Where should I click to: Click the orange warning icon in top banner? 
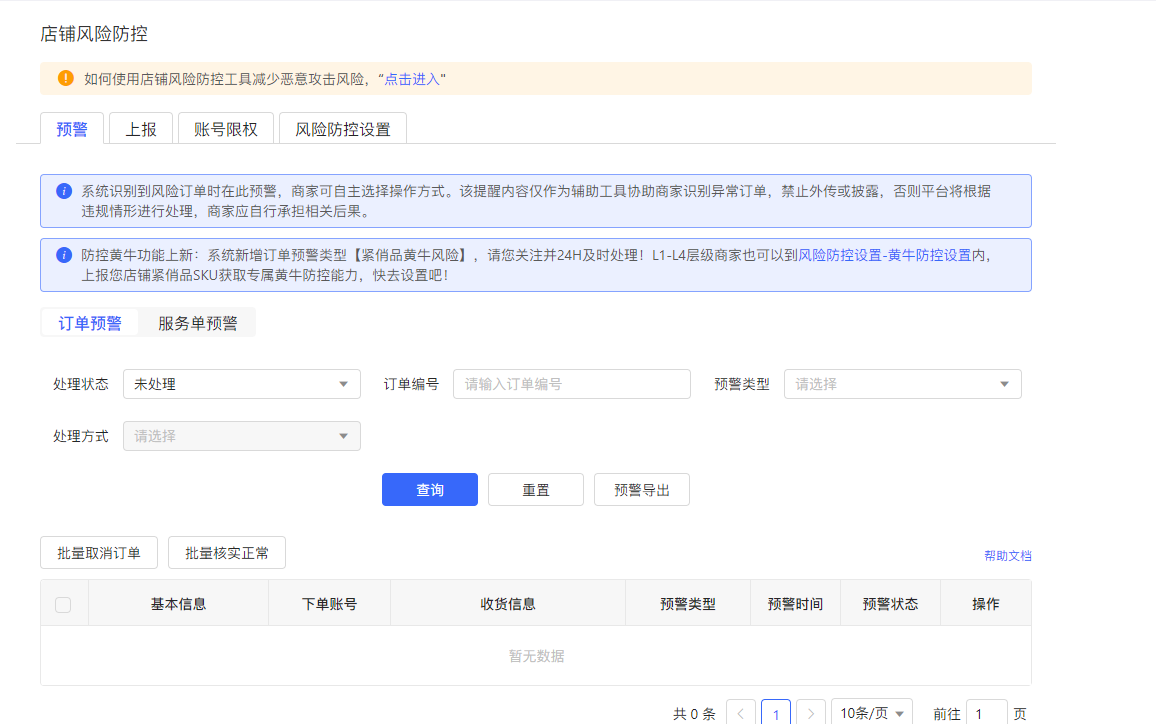pos(66,78)
